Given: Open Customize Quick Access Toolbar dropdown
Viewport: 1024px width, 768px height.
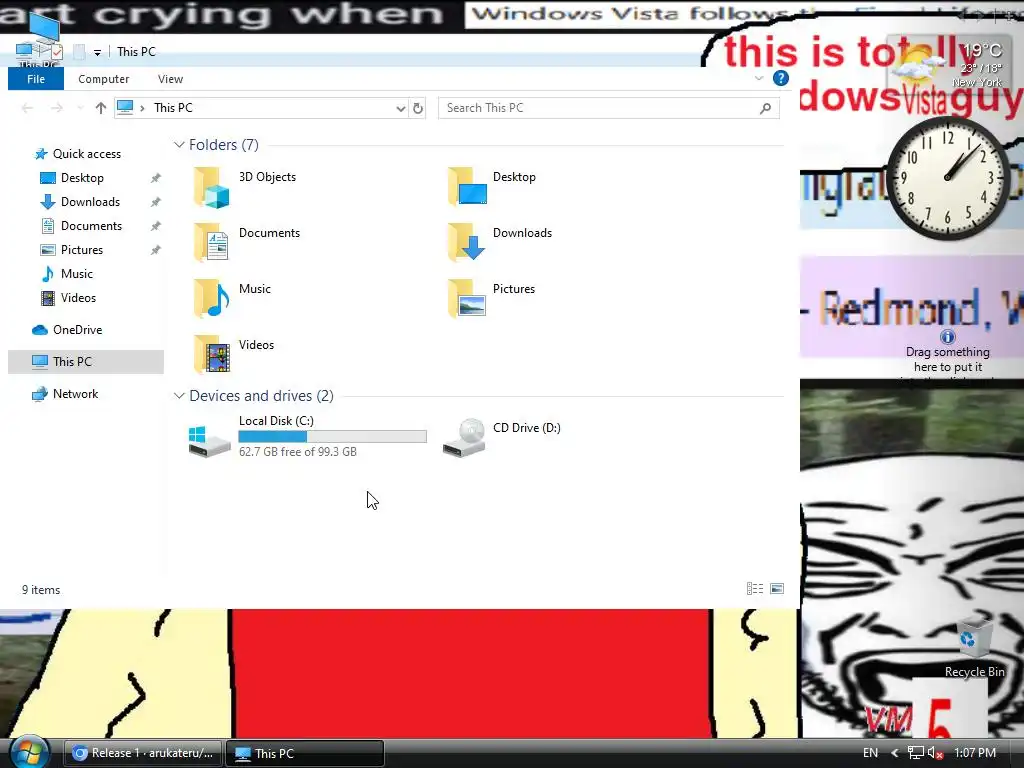Looking at the screenshot, I should 97,52.
